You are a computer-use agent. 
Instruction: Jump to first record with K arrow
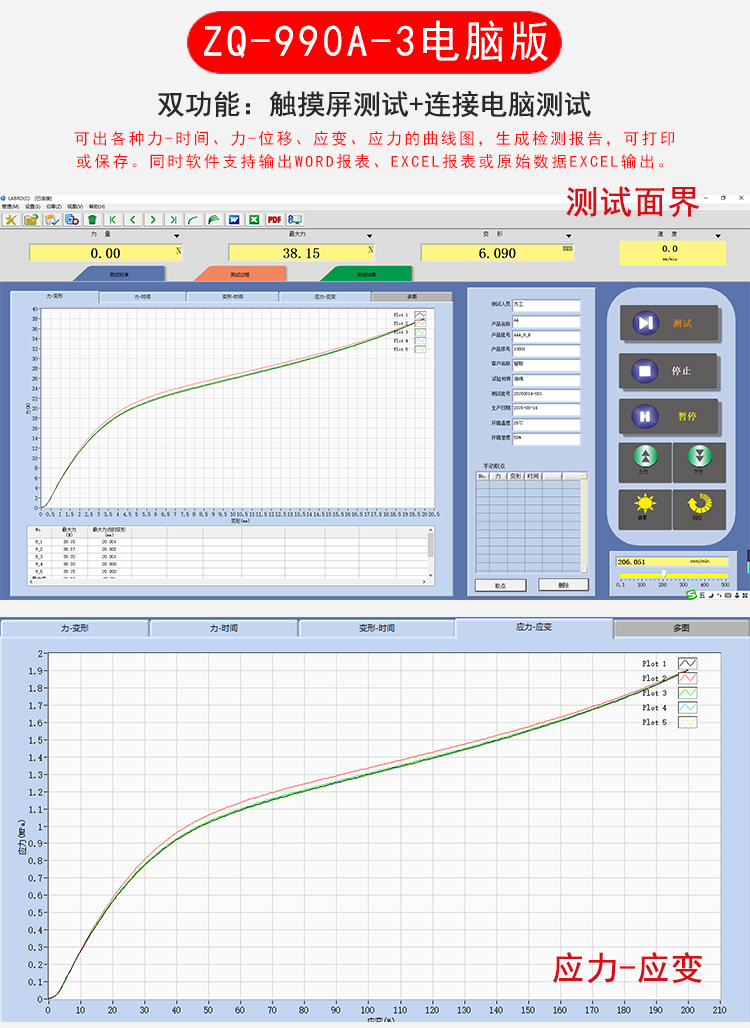click(x=112, y=219)
